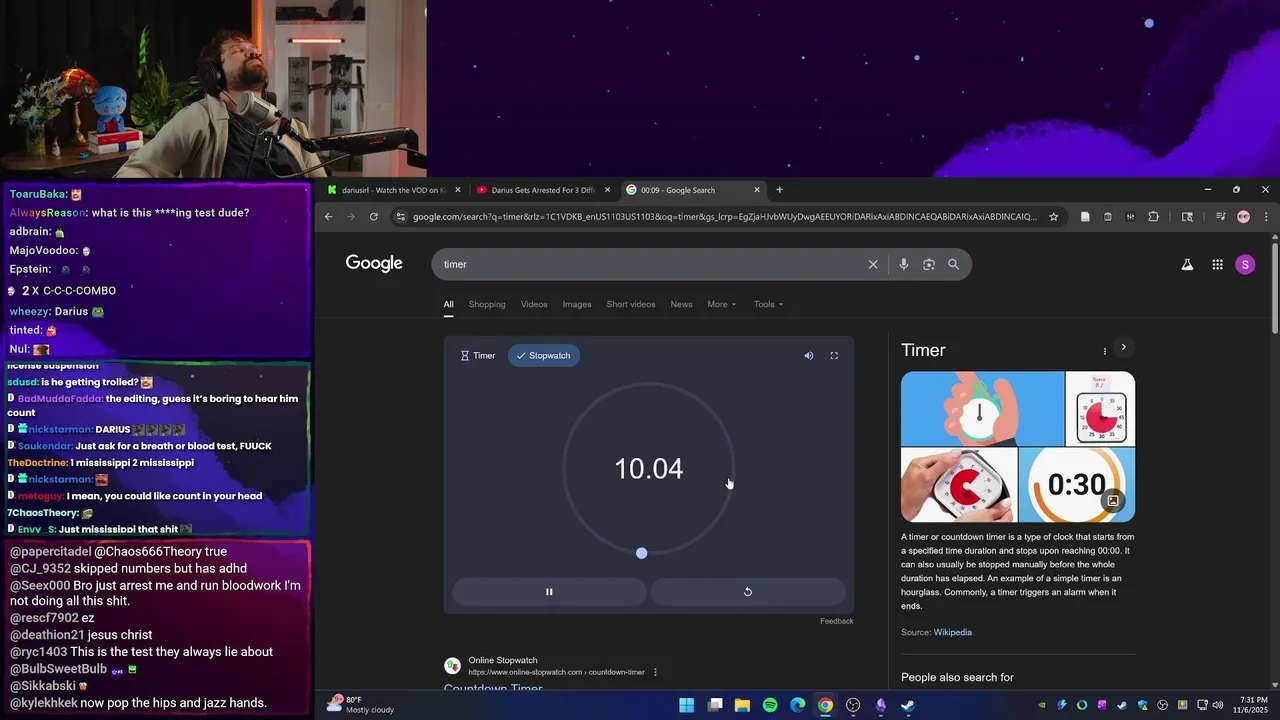Open the Chrome extensions puzzle icon
The height and width of the screenshot is (720, 1280).
pos(1153,216)
